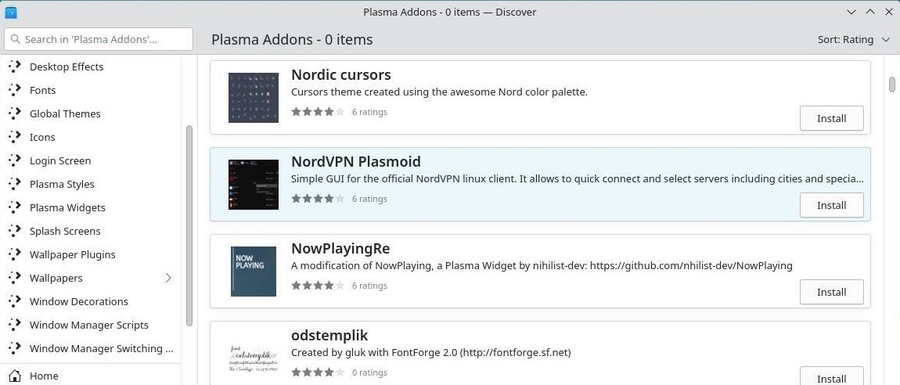Click the 'Plasma Addons - 0 items' heading
Image resolution: width=900 pixels, height=385 pixels.
pos(292,40)
